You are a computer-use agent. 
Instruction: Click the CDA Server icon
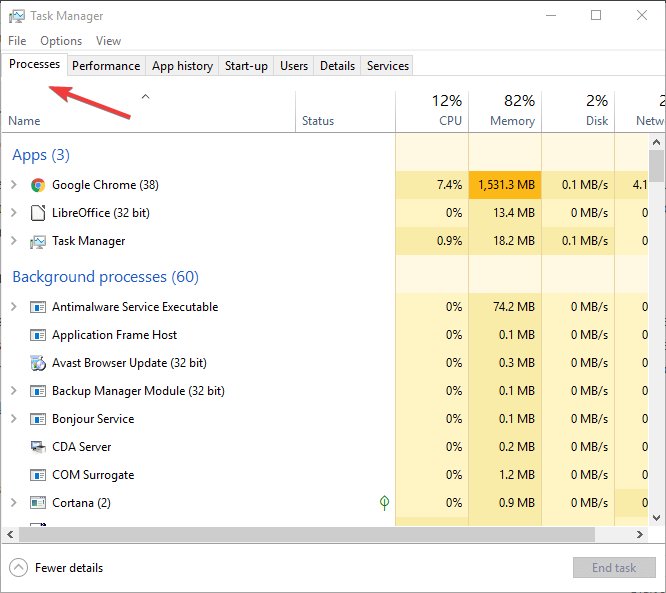38,447
